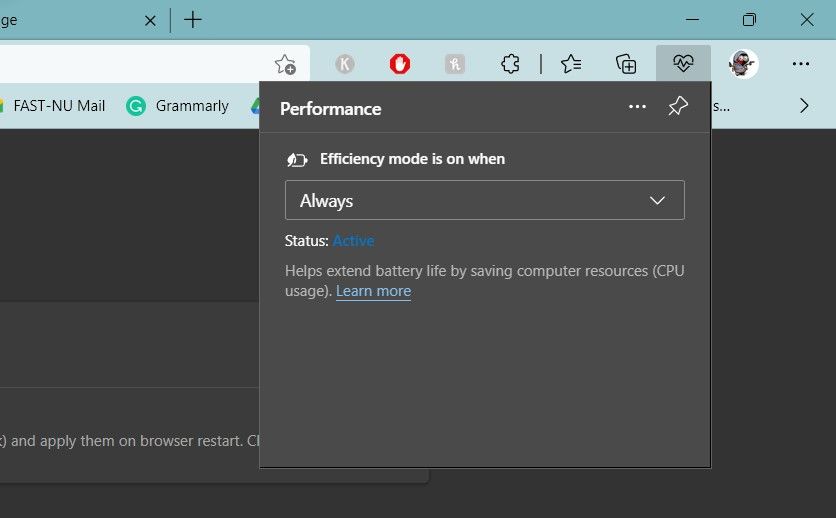Open browser Settings and more menu
The height and width of the screenshot is (518, 836).
[x=800, y=64]
